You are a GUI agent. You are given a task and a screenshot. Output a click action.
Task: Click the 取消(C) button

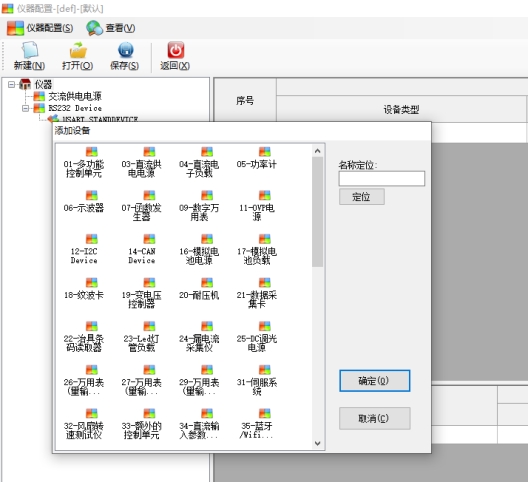374,418
